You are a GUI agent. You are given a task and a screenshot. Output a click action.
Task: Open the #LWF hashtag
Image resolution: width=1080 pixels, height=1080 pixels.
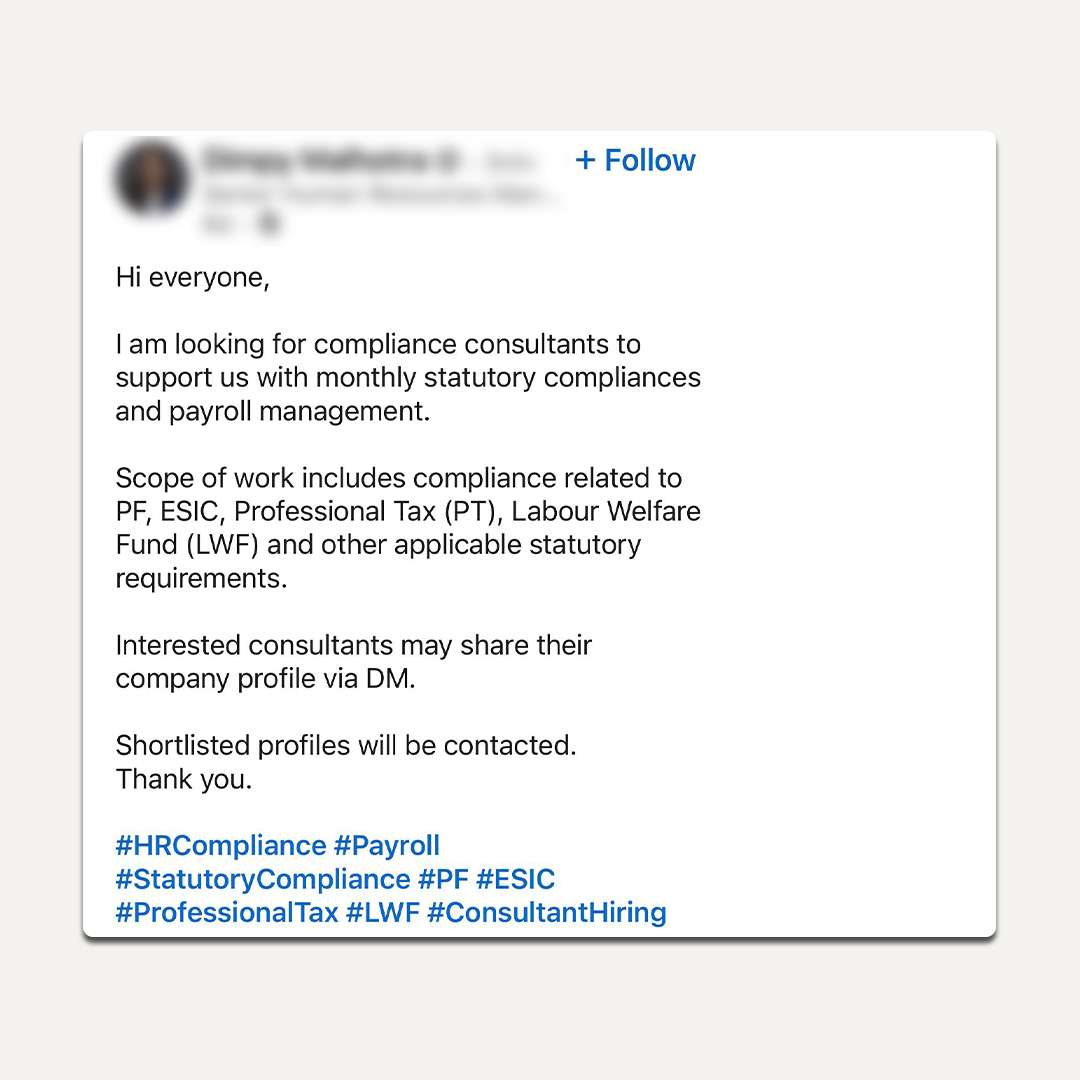tap(382, 913)
